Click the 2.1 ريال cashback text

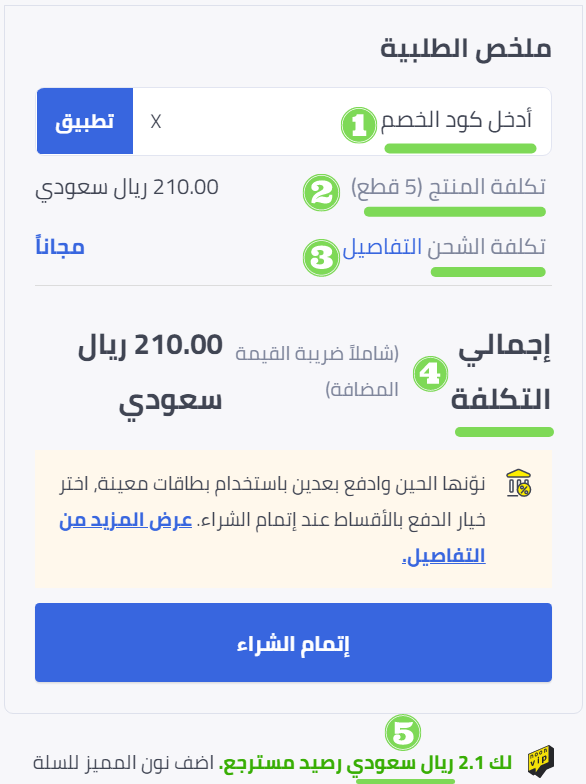366,764
